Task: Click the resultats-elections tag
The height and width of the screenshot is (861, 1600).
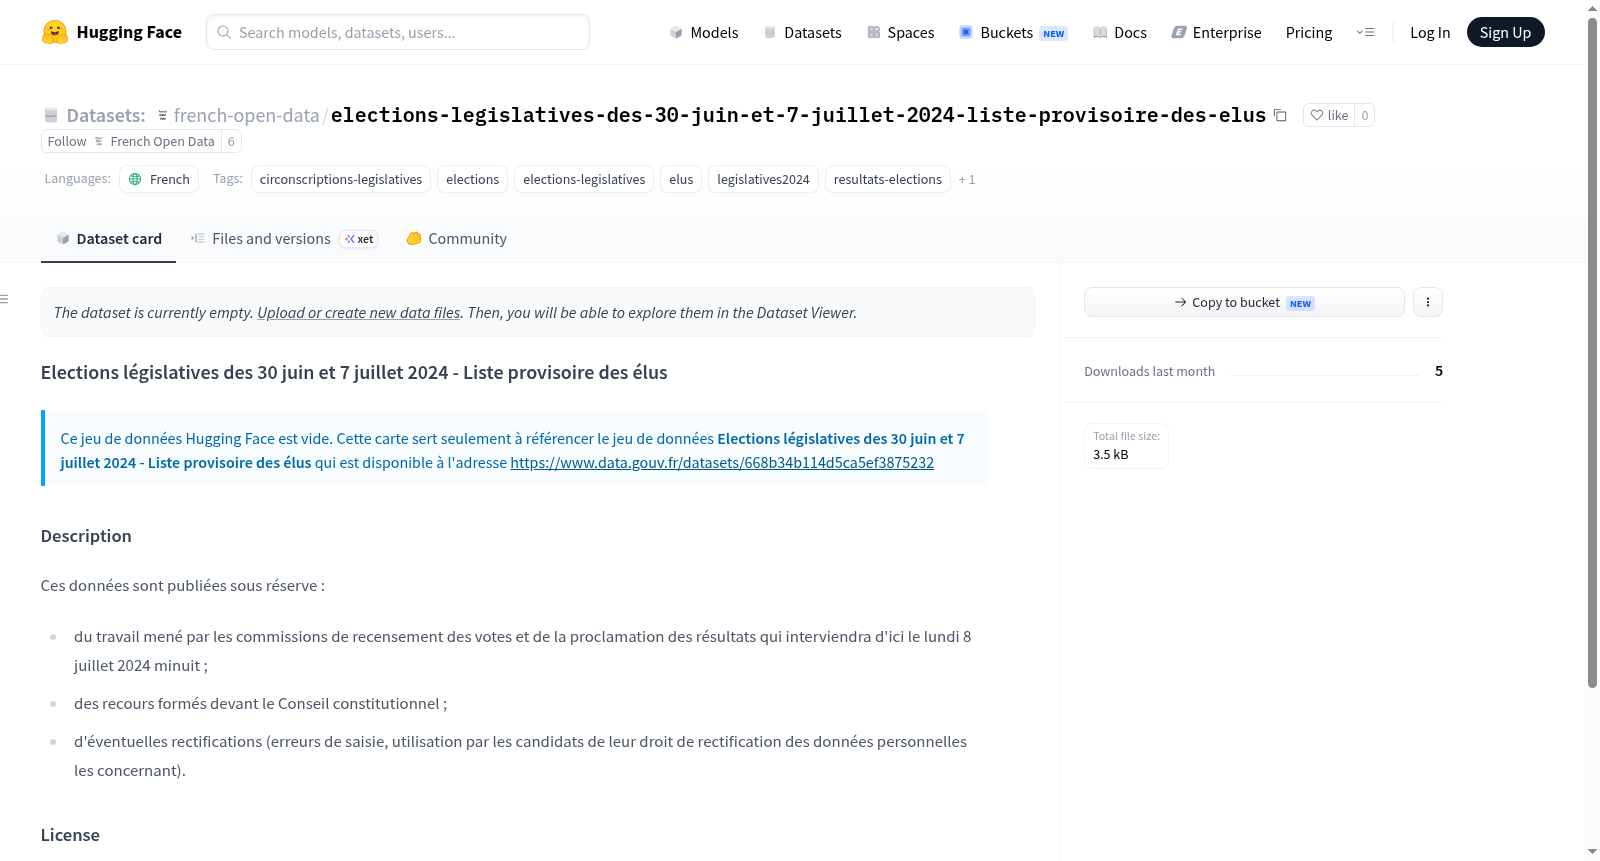Action: (888, 179)
